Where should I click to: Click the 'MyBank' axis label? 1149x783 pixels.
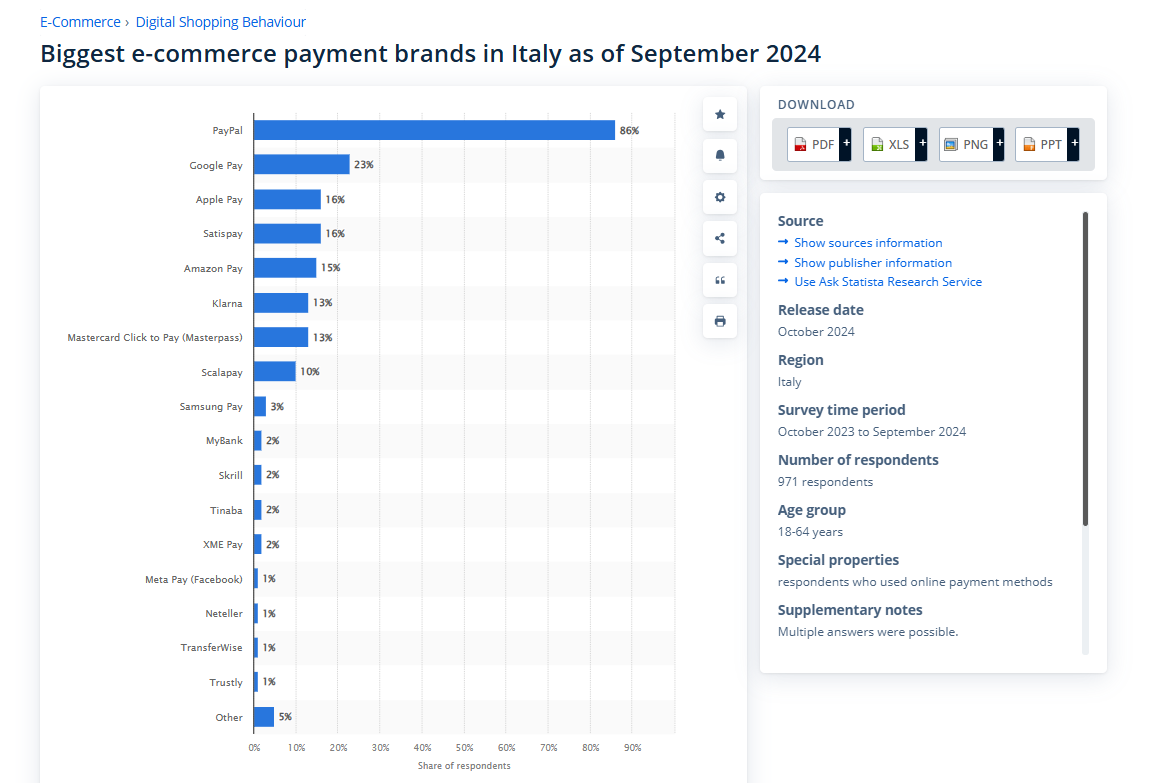tap(224, 441)
